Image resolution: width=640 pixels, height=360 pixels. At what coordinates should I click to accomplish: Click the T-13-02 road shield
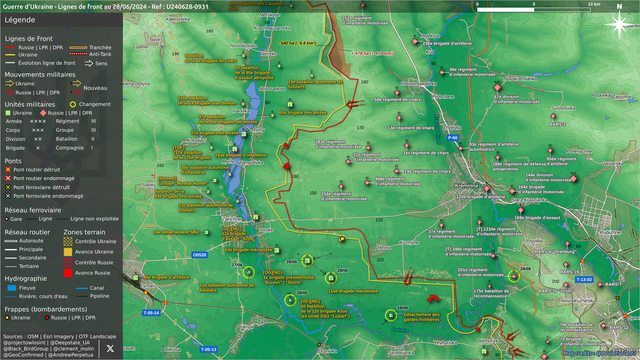click(584, 280)
